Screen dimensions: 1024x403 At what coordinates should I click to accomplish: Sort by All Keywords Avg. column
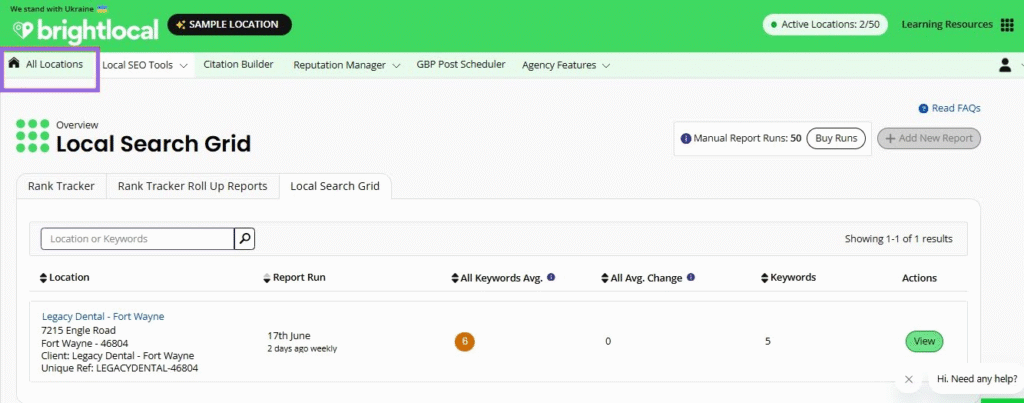point(455,278)
